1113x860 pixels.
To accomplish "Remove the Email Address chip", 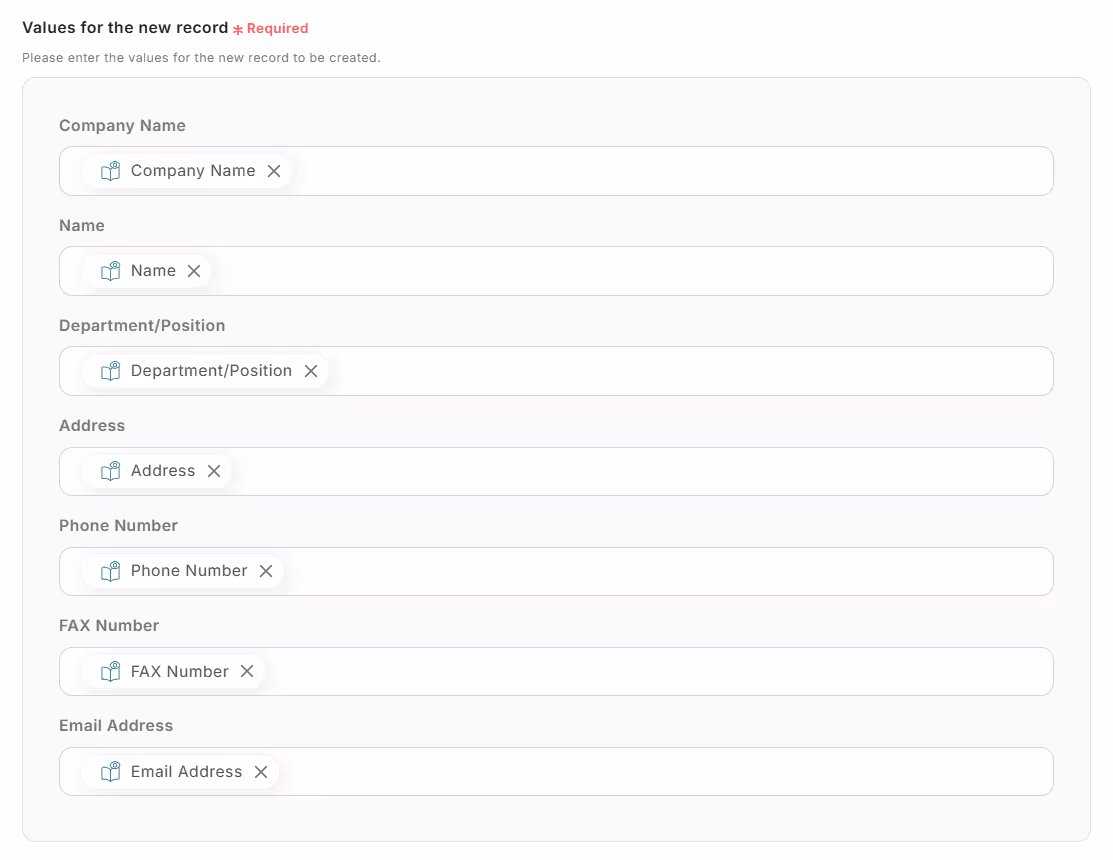I will (261, 772).
